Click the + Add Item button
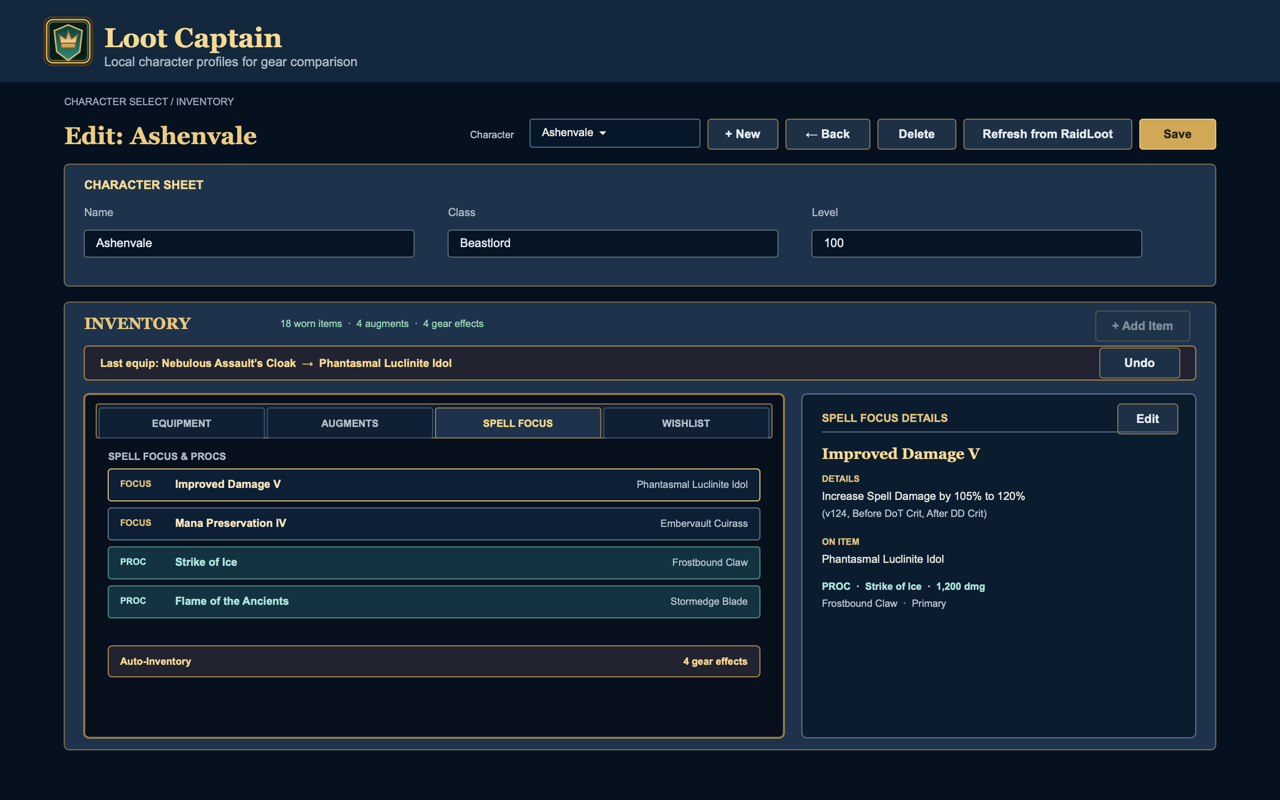 click(x=1142, y=326)
